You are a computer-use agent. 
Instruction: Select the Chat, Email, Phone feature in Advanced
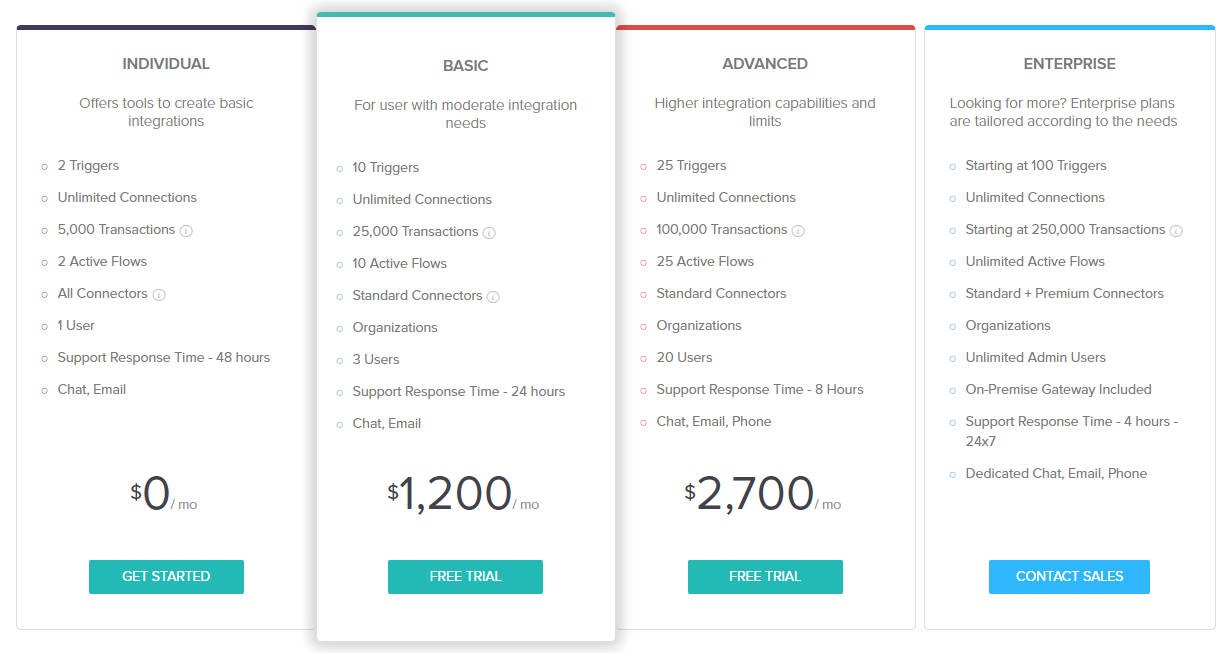713,421
